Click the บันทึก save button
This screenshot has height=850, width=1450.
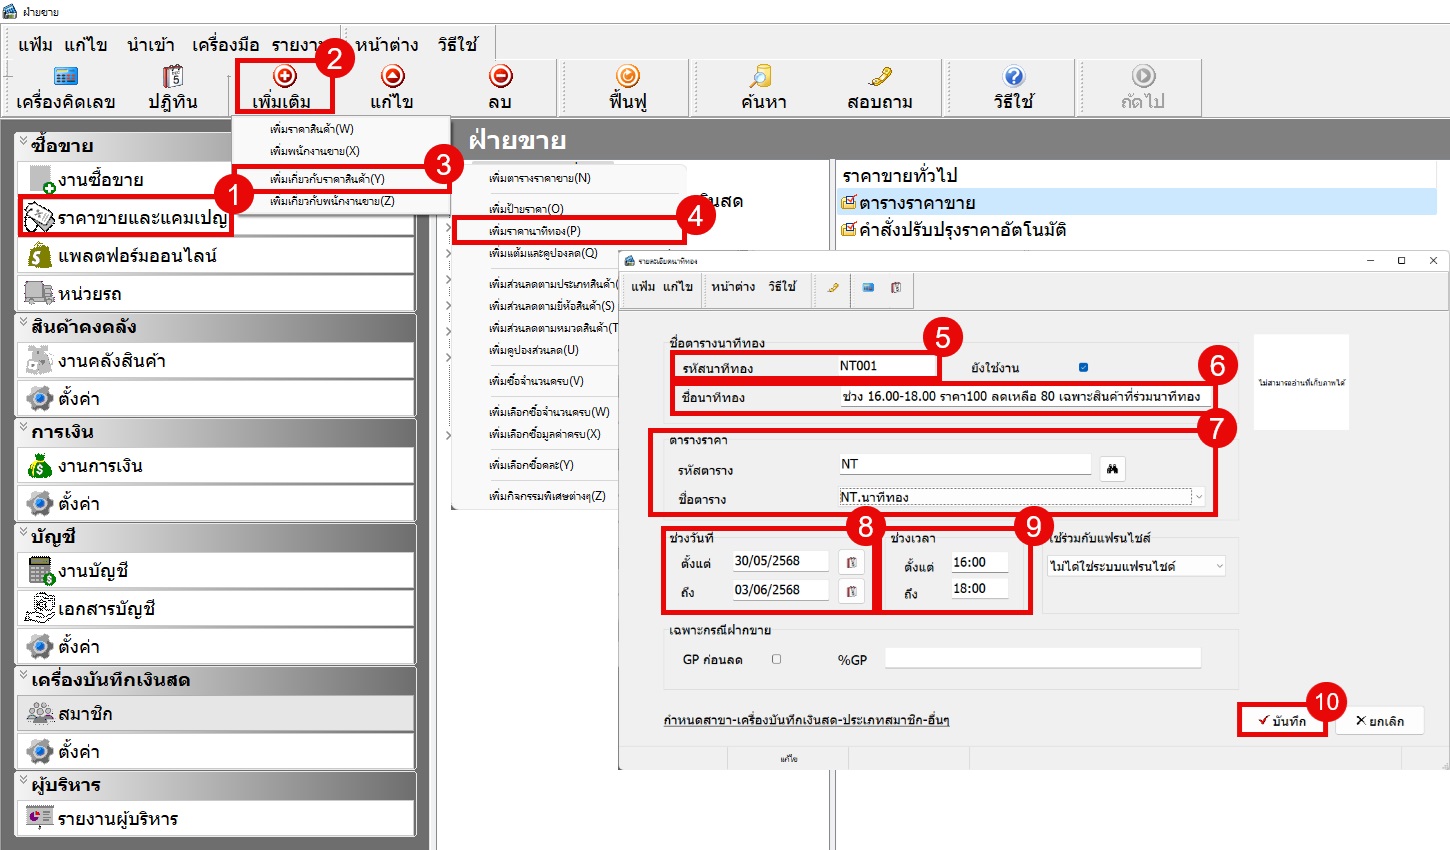[x=1283, y=721]
